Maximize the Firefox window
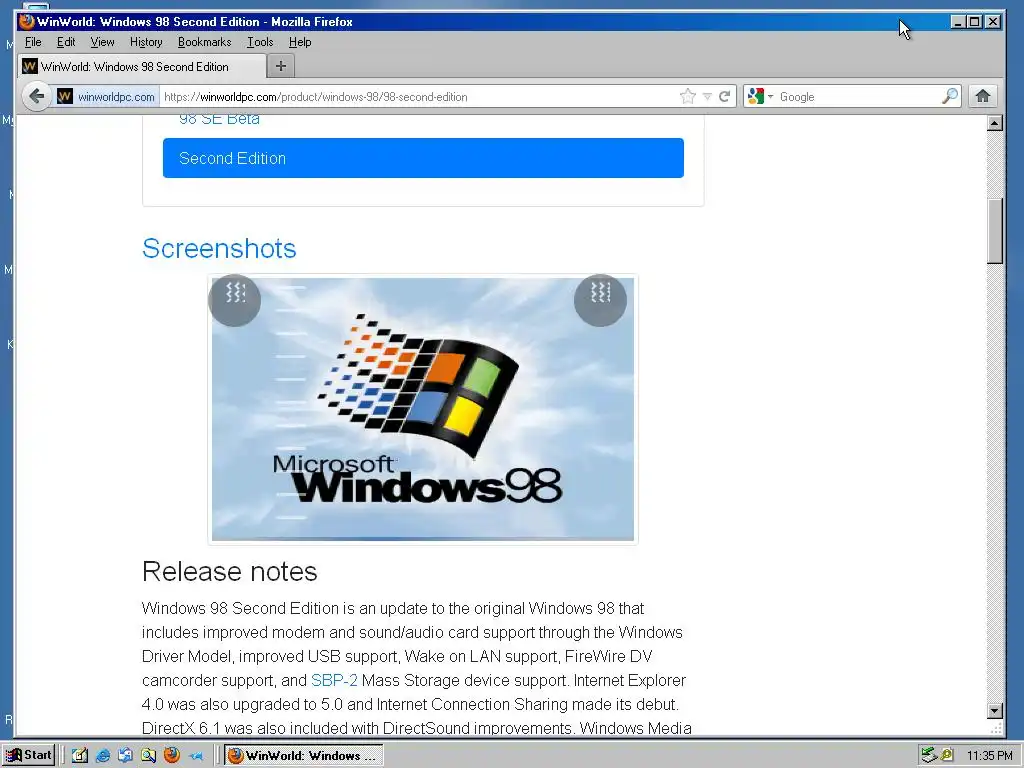This screenshot has width=1024, height=768. click(974, 22)
